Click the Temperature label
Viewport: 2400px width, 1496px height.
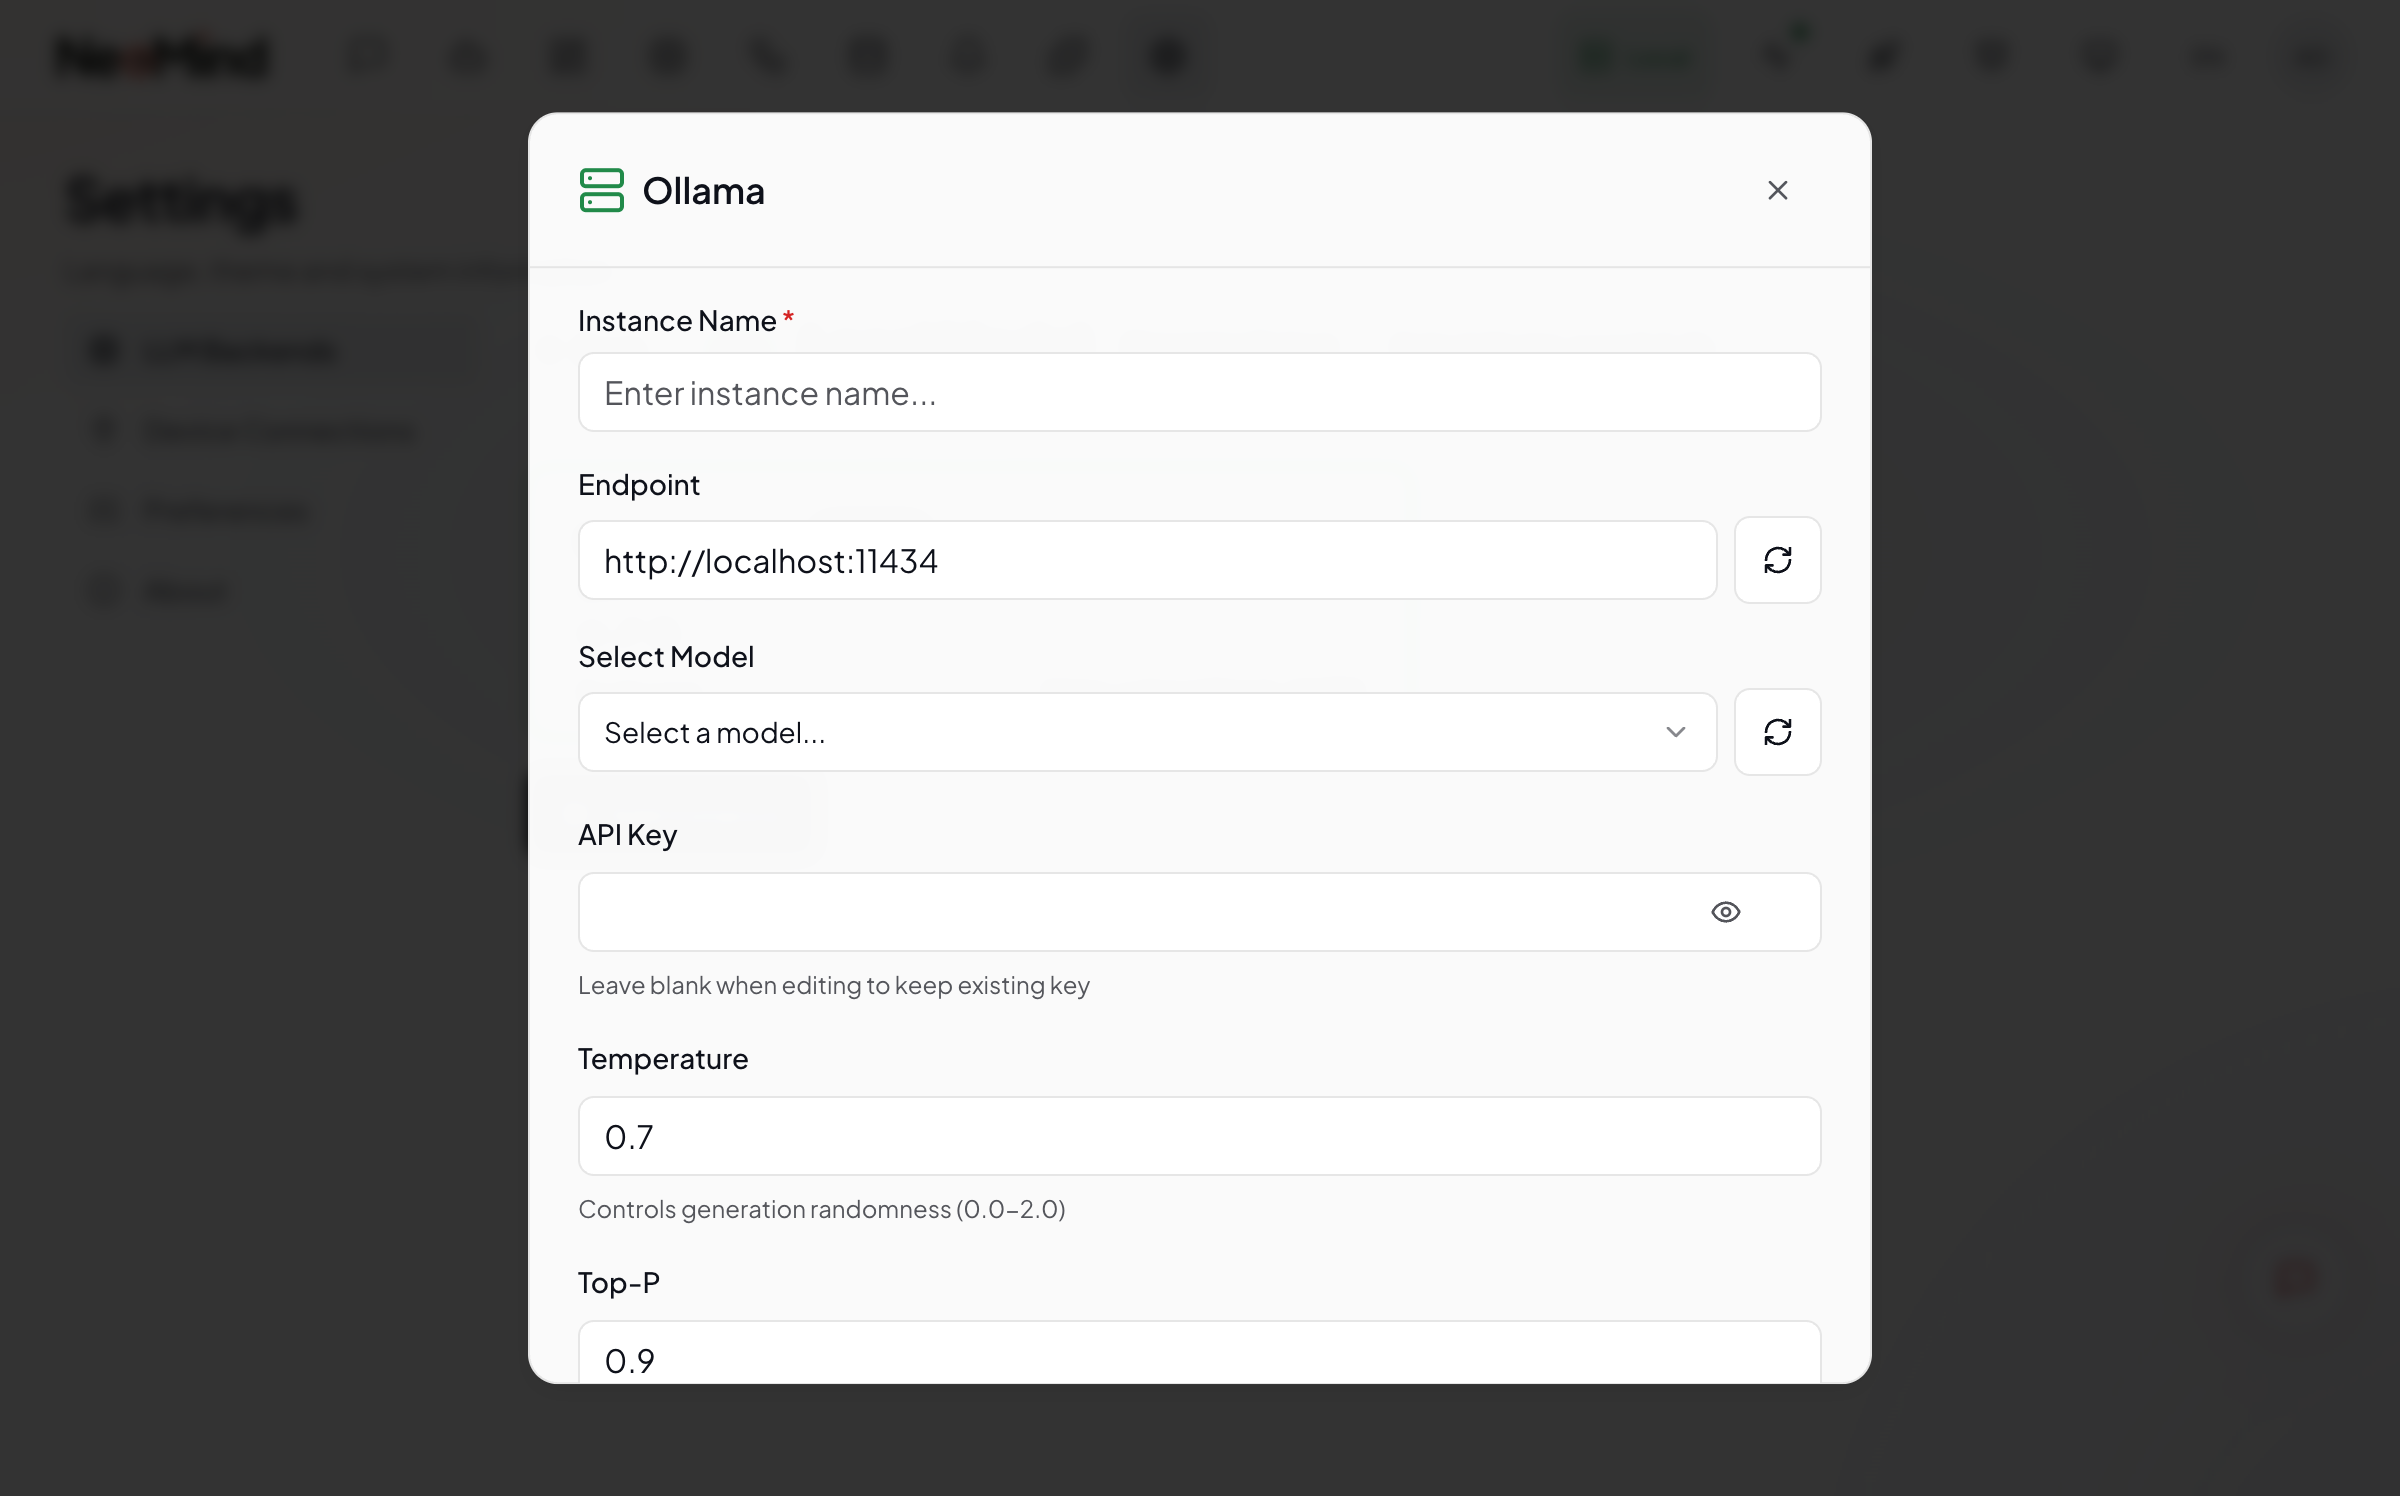663,1059
